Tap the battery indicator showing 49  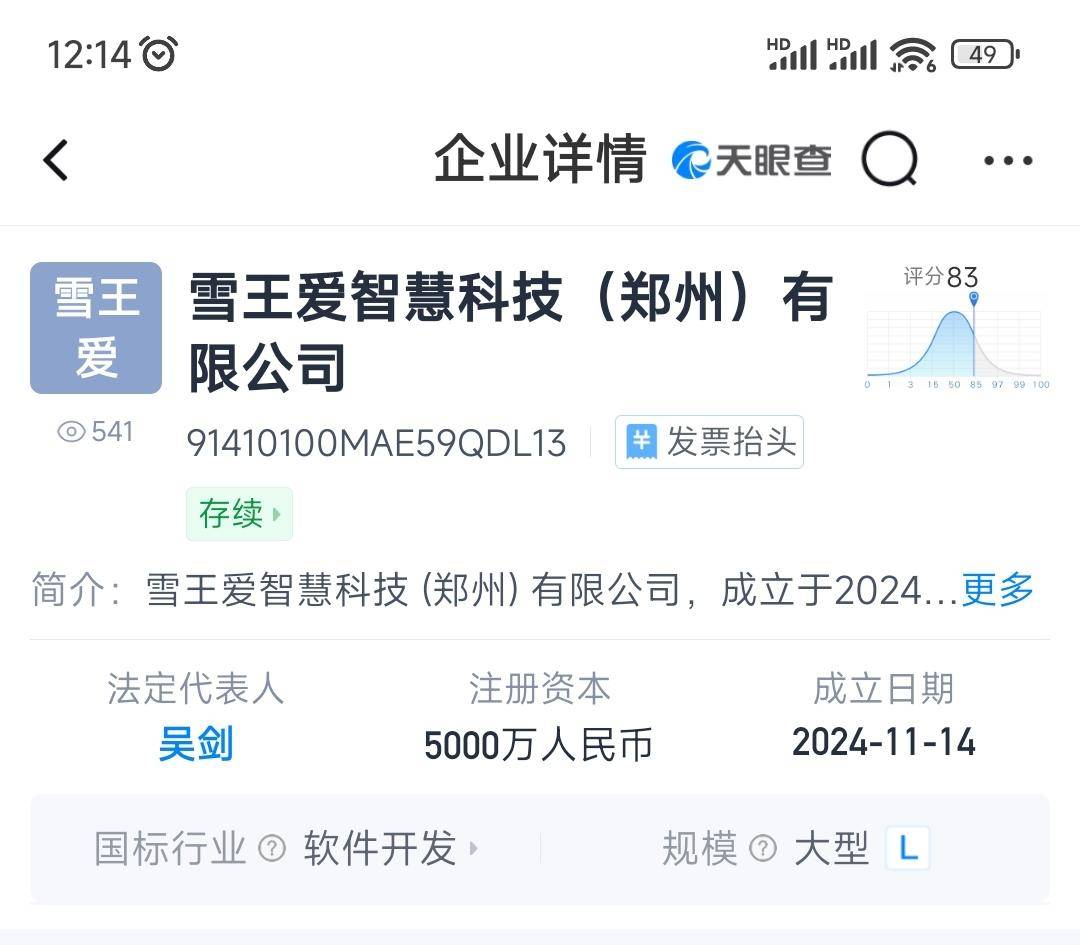point(985,54)
